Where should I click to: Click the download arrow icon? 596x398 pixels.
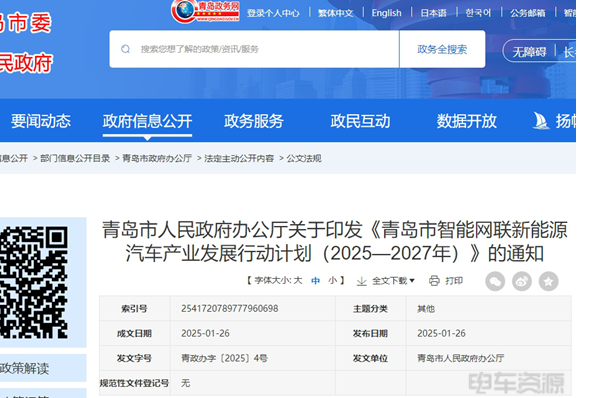[361, 281]
